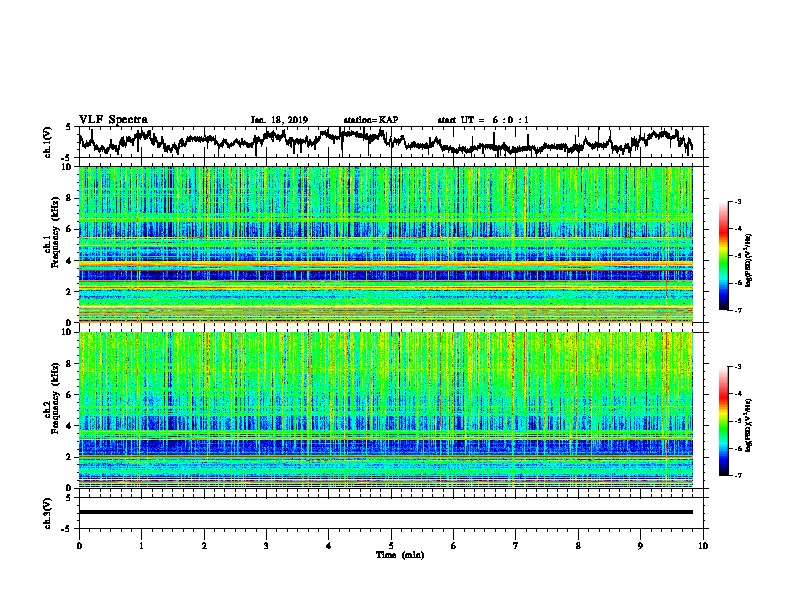Click the 'start UT = 6 : 0 : 1' label
This screenshot has width=792, height=612.
click(x=483, y=120)
